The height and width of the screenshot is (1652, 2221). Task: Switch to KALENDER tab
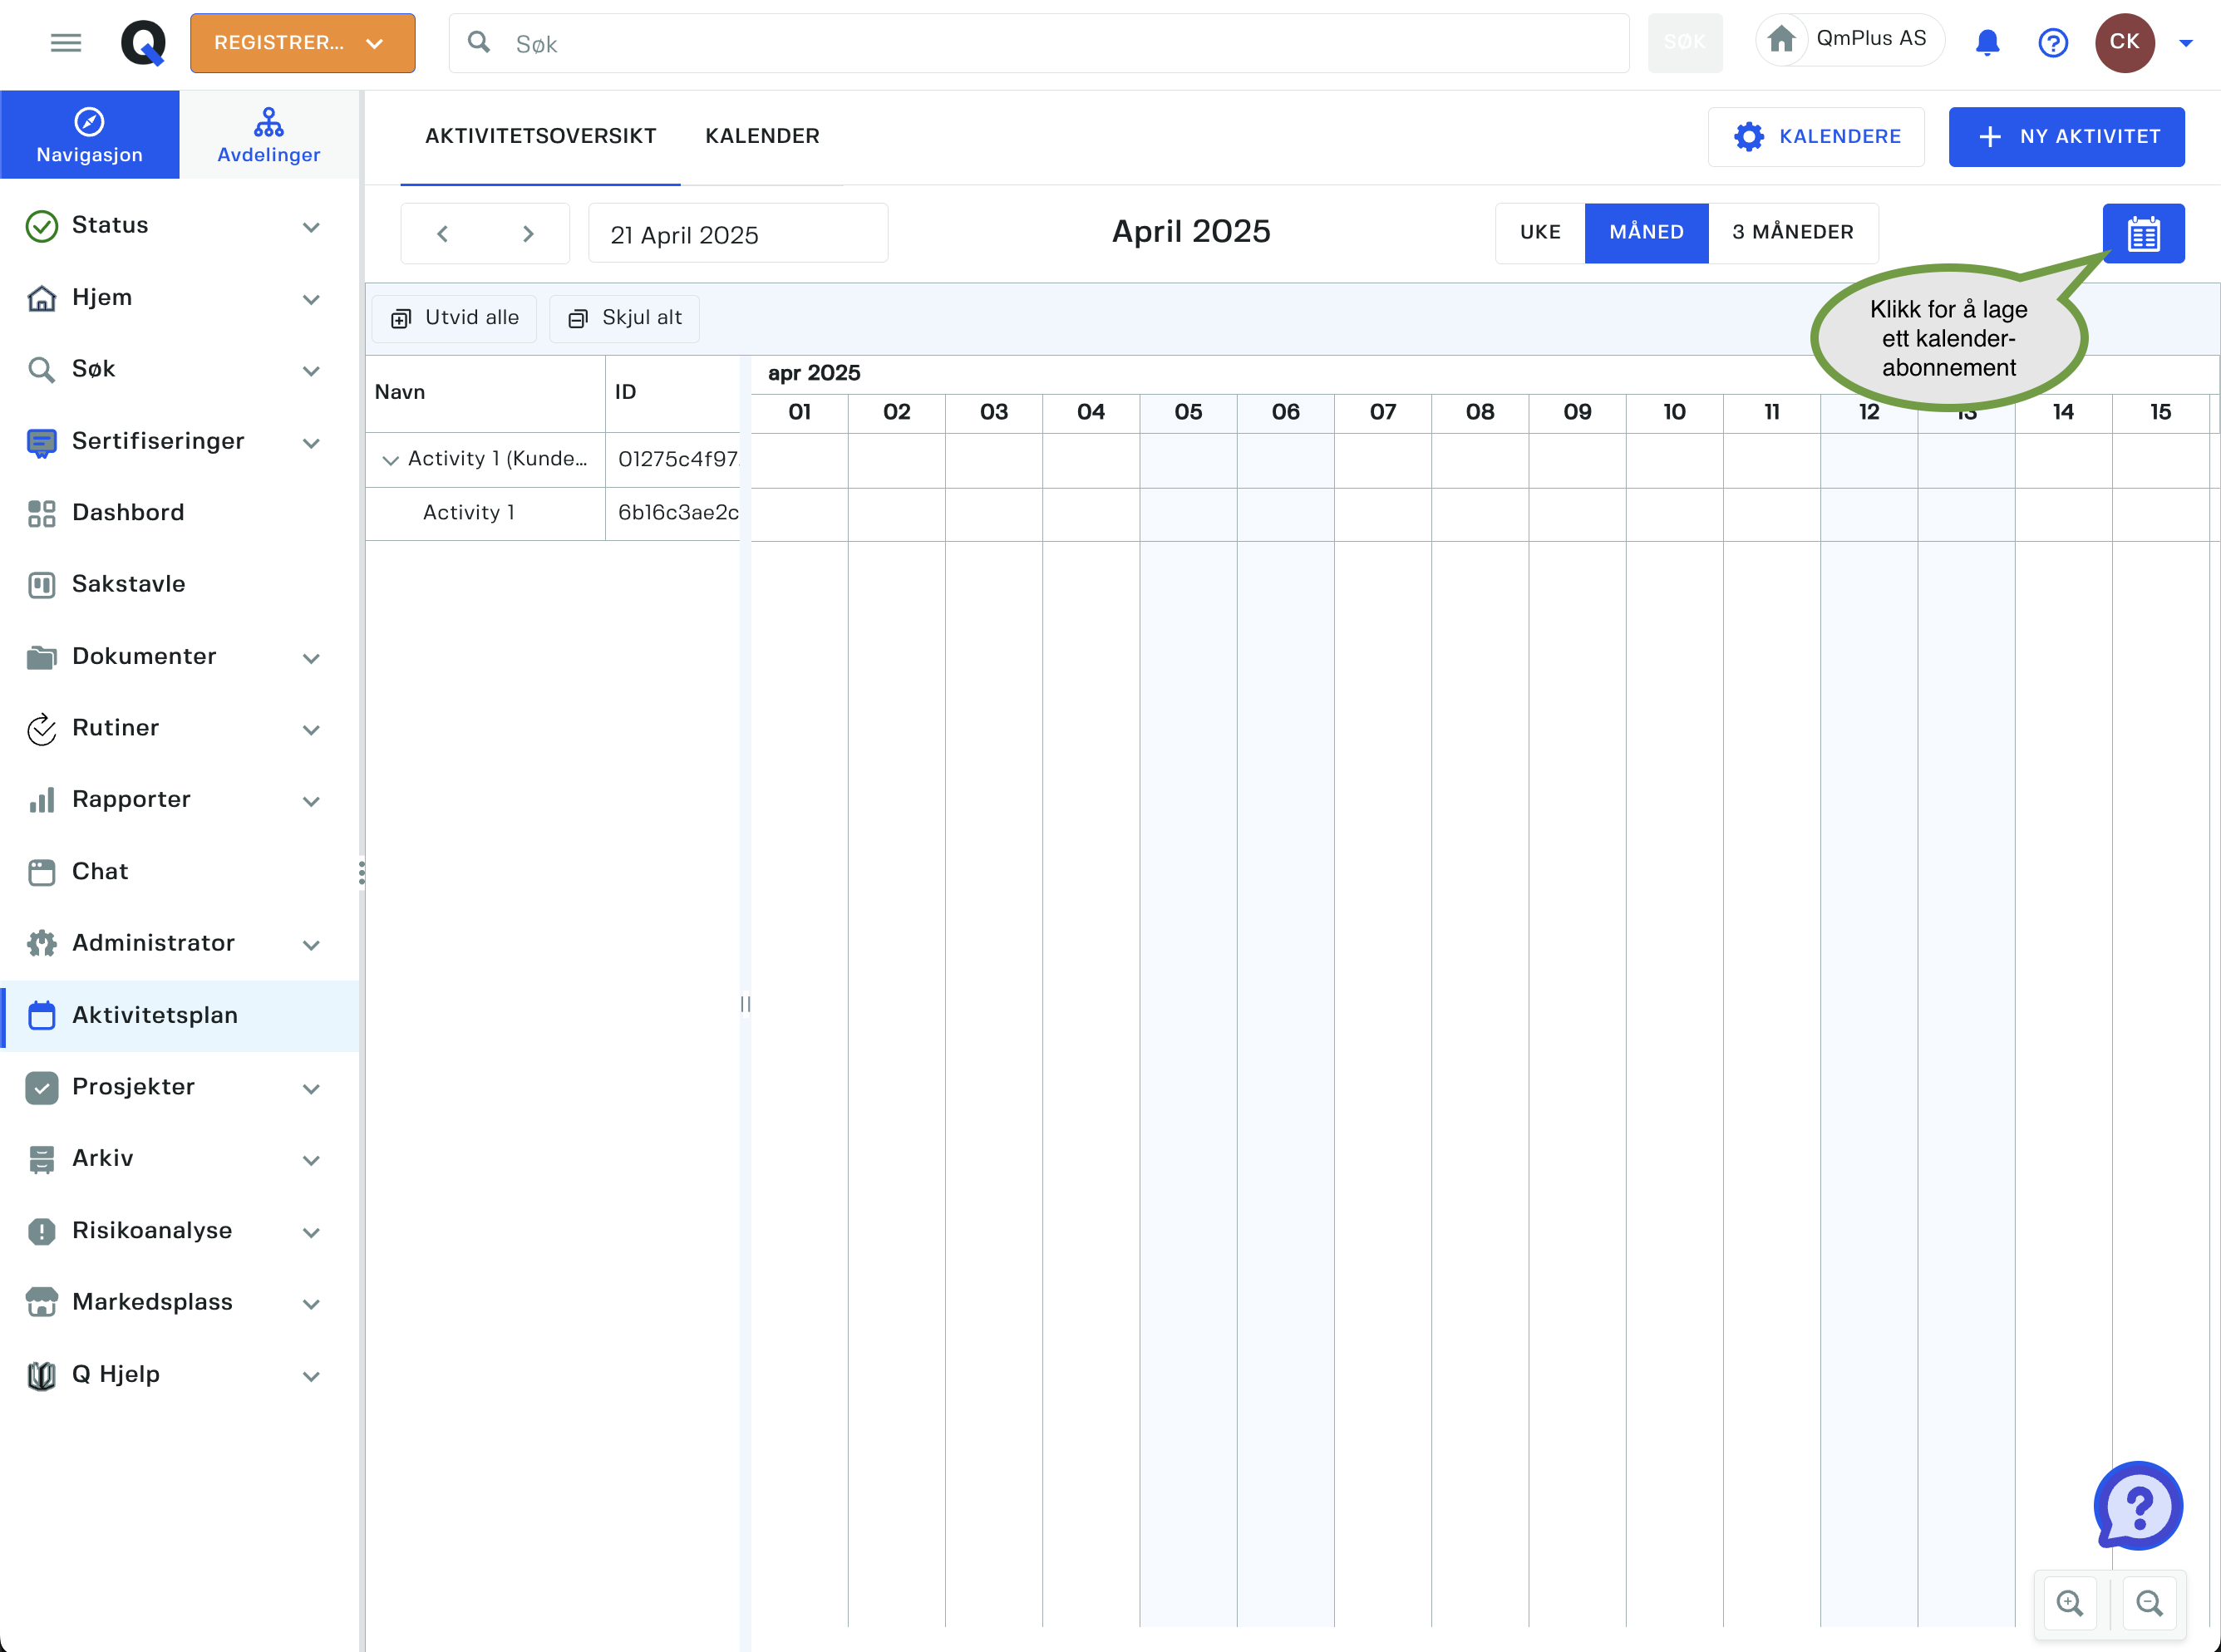pos(762,136)
